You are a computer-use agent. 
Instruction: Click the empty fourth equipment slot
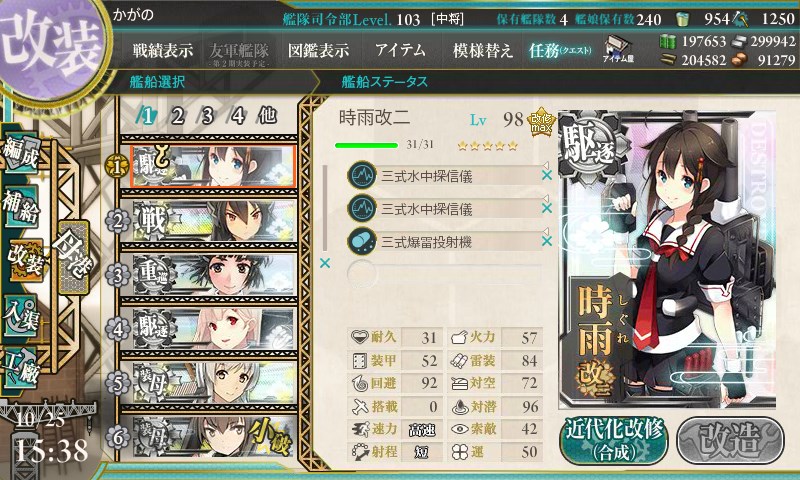click(444, 274)
